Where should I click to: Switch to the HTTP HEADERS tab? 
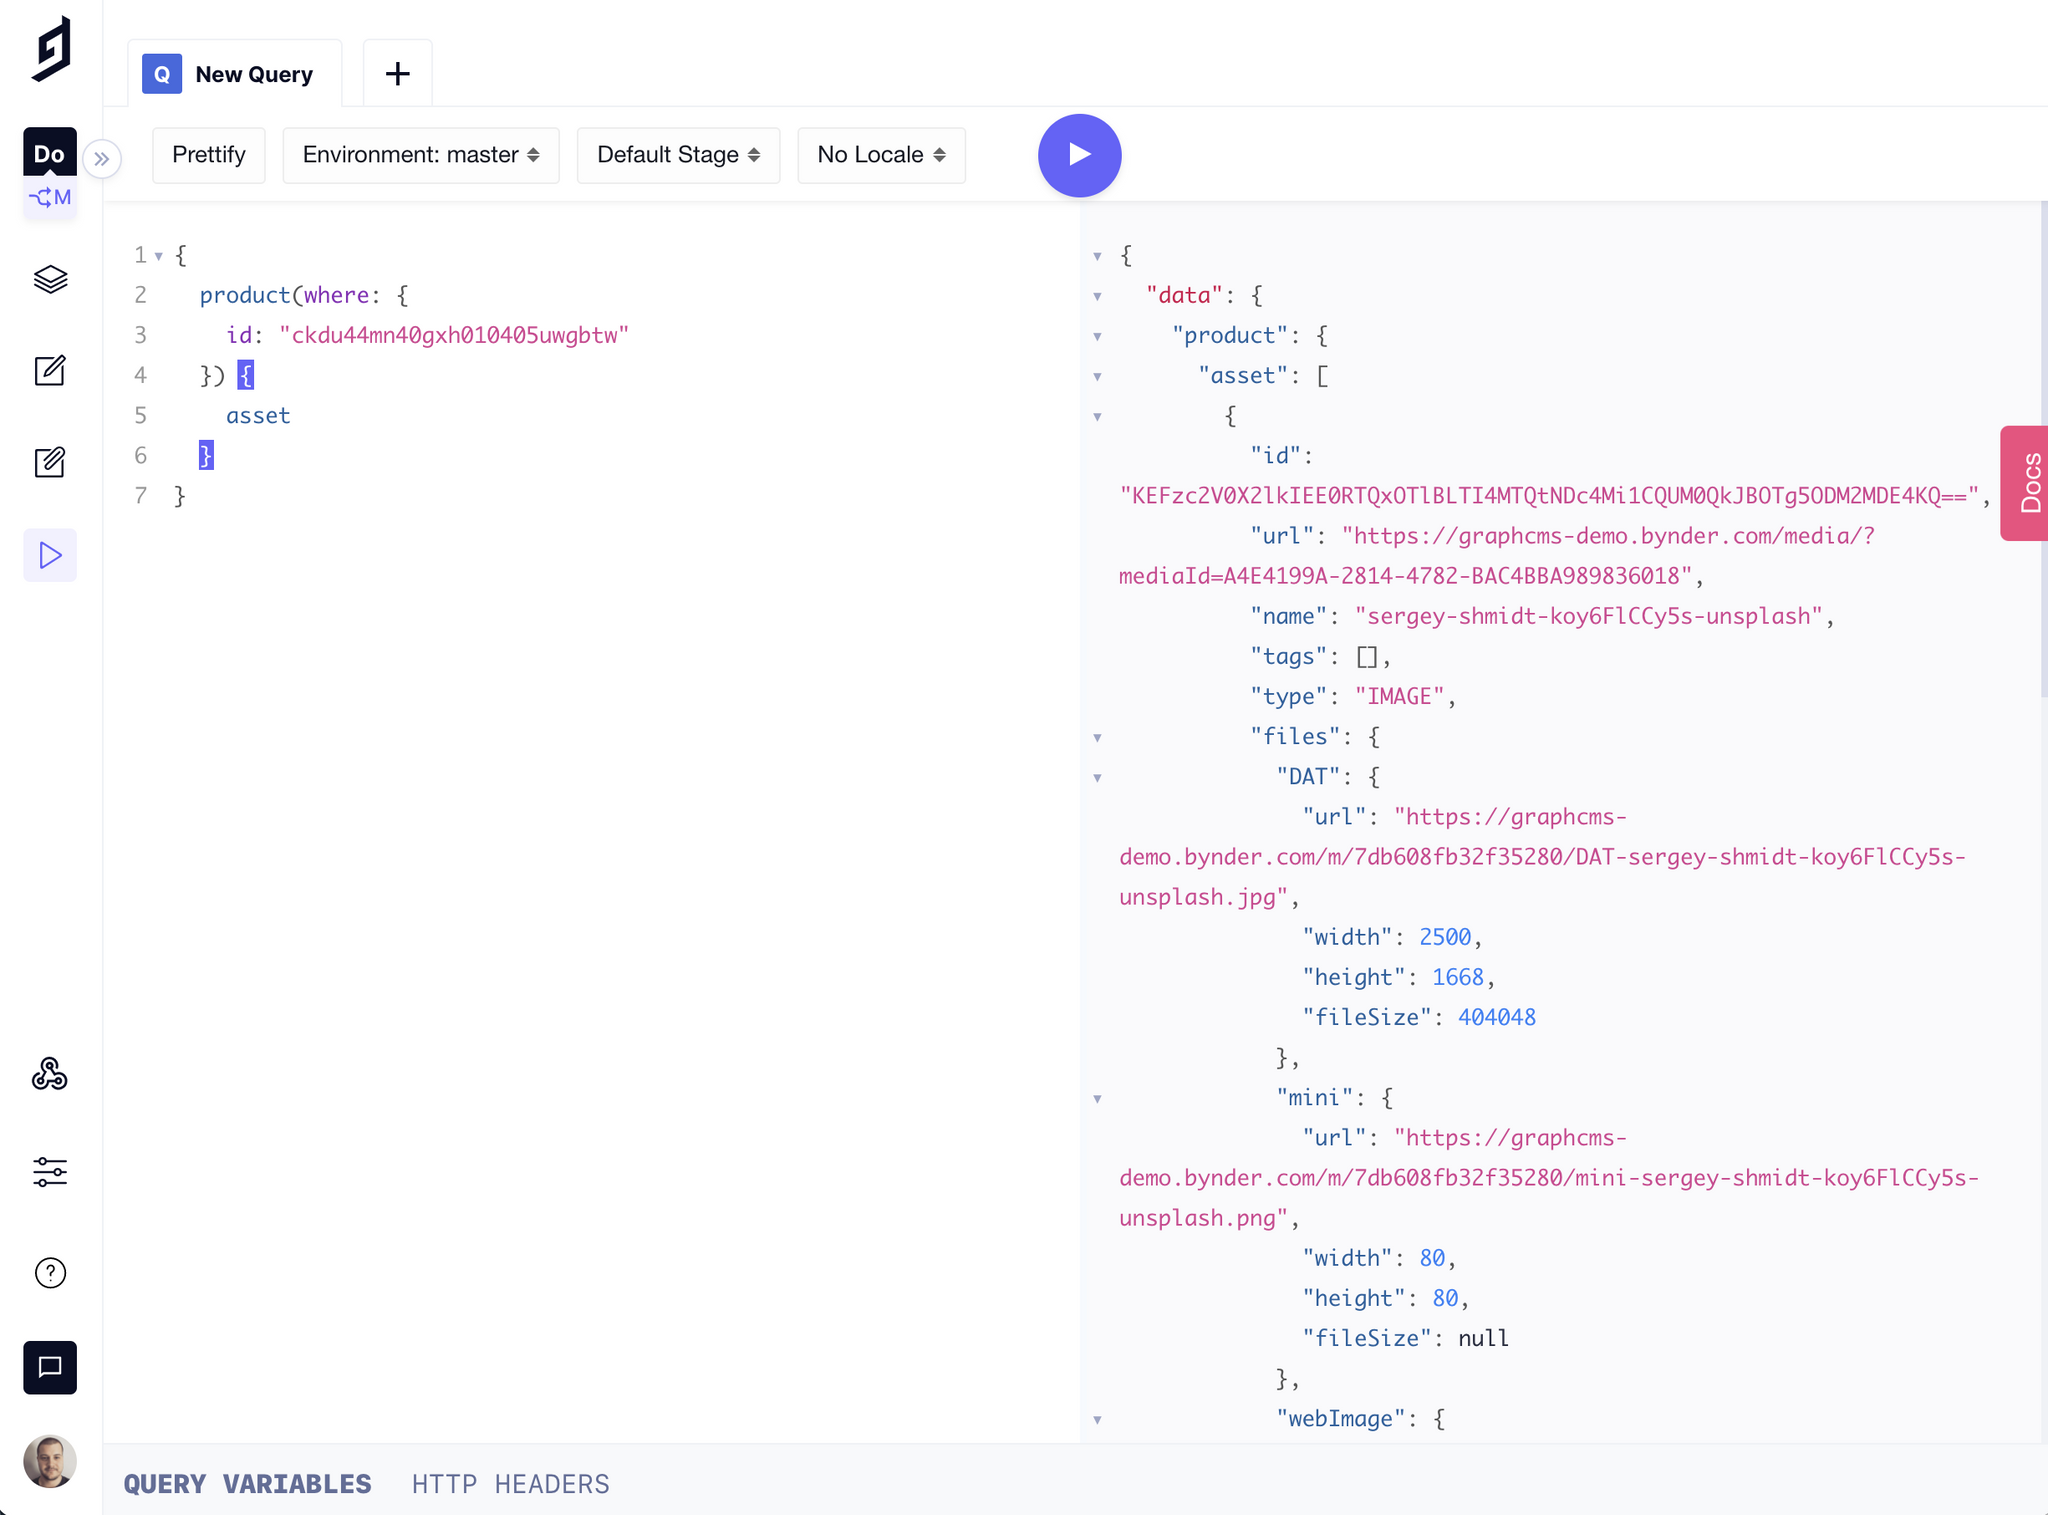tap(510, 1484)
